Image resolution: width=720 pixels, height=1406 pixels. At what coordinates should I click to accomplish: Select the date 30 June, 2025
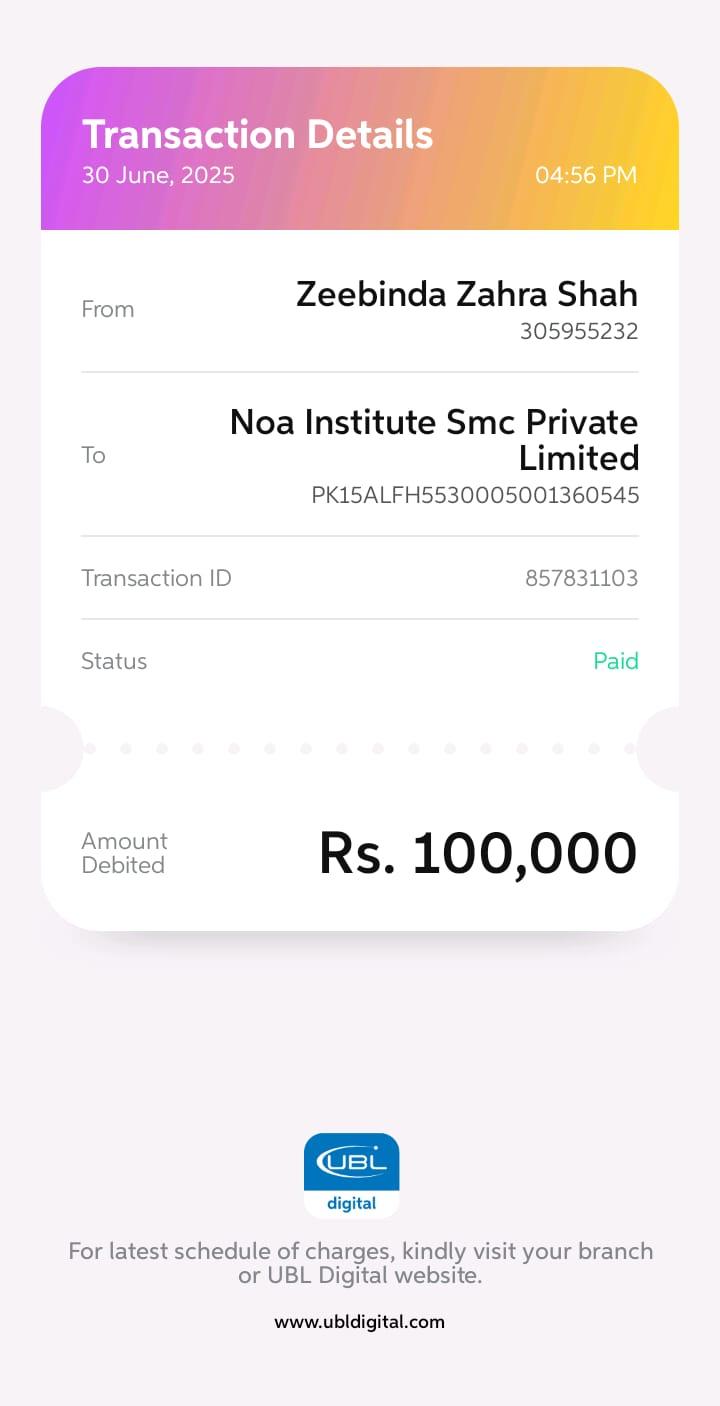(158, 175)
